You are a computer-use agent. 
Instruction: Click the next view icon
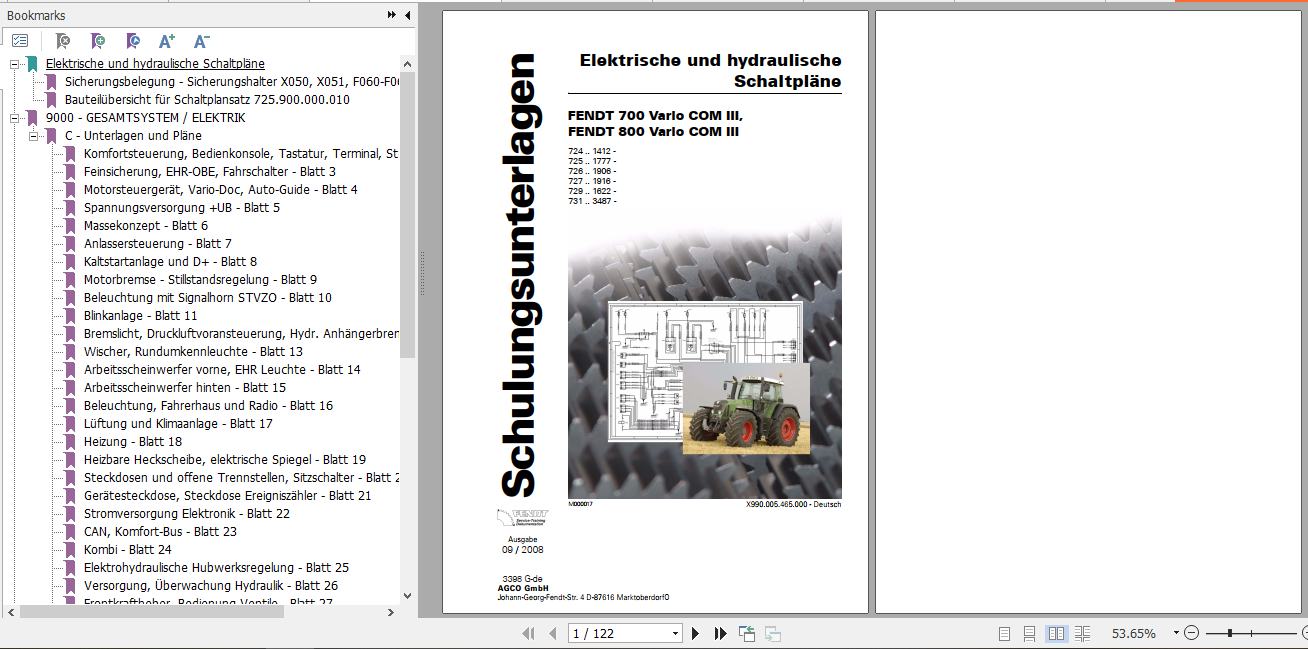(x=772, y=633)
